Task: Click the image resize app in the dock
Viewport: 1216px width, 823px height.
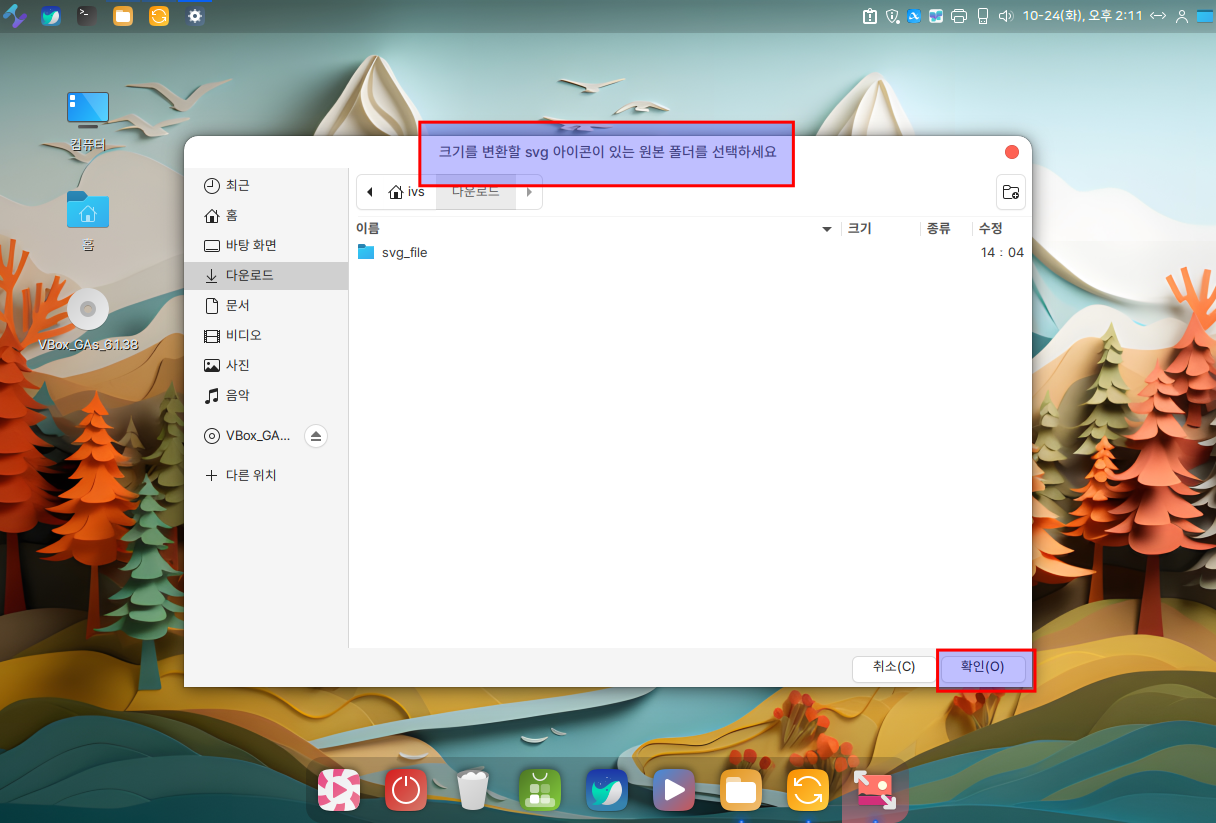Action: (875, 790)
